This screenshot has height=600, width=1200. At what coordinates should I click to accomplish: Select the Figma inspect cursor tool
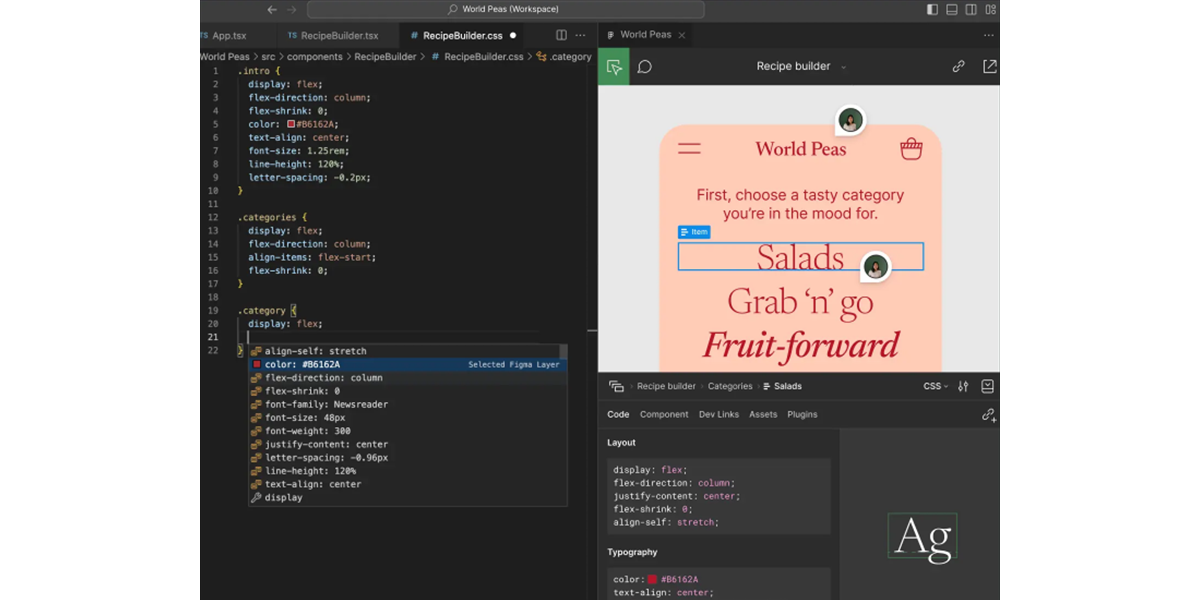614,67
